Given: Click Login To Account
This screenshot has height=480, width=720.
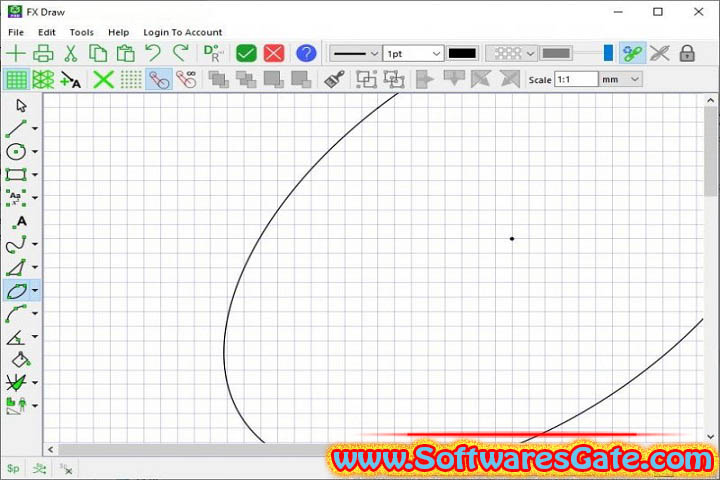Looking at the screenshot, I should 183,32.
